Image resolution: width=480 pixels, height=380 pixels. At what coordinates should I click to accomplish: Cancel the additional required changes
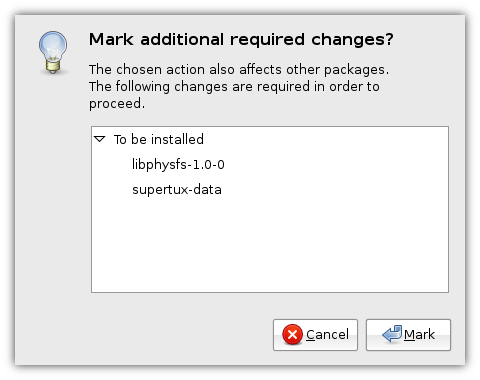(315, 335)
